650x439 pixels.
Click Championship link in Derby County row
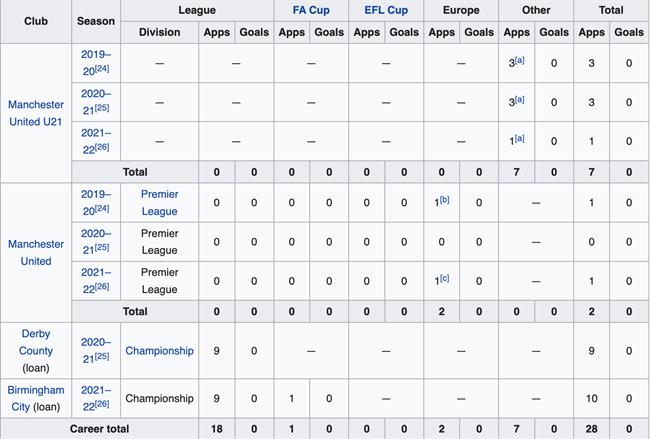tap(159, 351)
